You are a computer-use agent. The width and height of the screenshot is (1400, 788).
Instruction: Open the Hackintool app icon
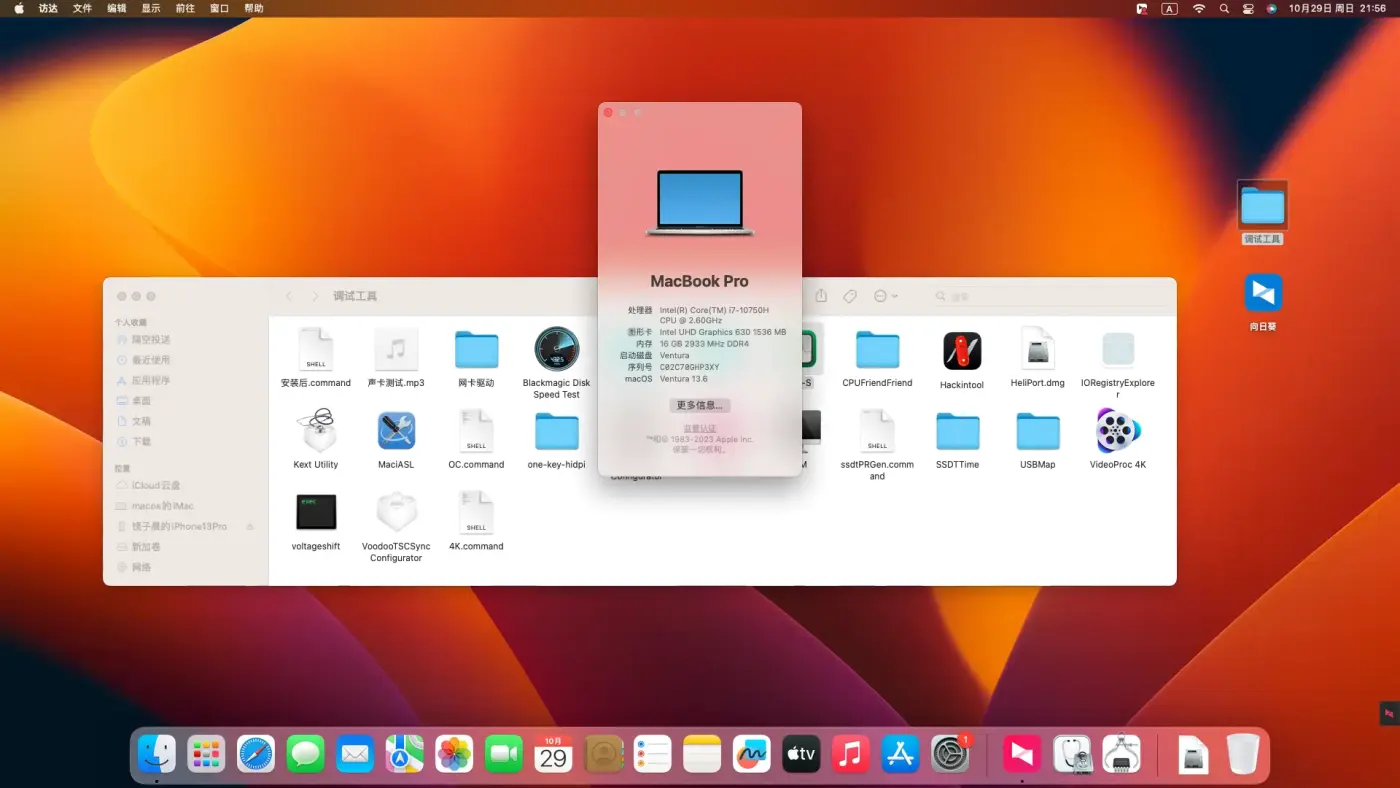pyautogui.click(x=961, y=352)
